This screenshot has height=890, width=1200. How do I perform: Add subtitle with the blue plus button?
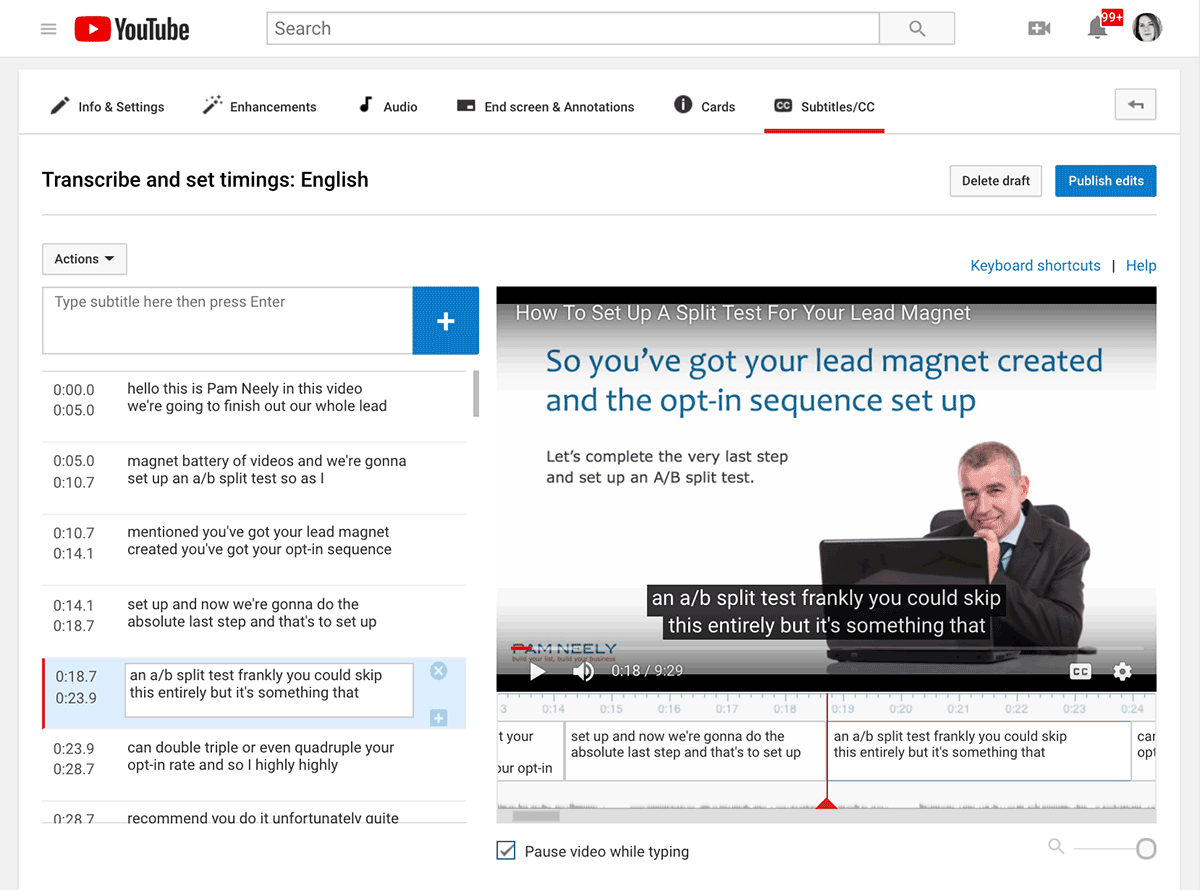pos(446,321)
